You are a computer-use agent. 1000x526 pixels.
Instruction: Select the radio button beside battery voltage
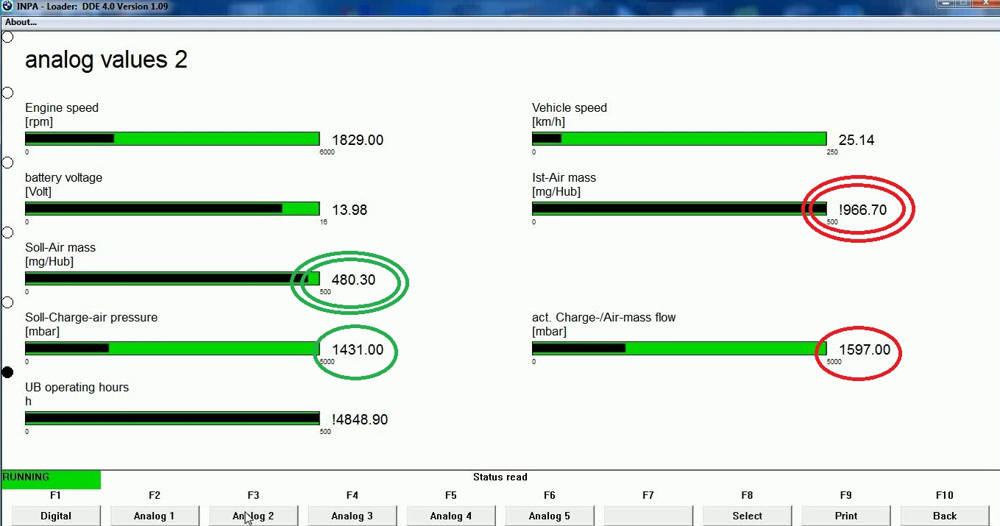tap(8, 162)
